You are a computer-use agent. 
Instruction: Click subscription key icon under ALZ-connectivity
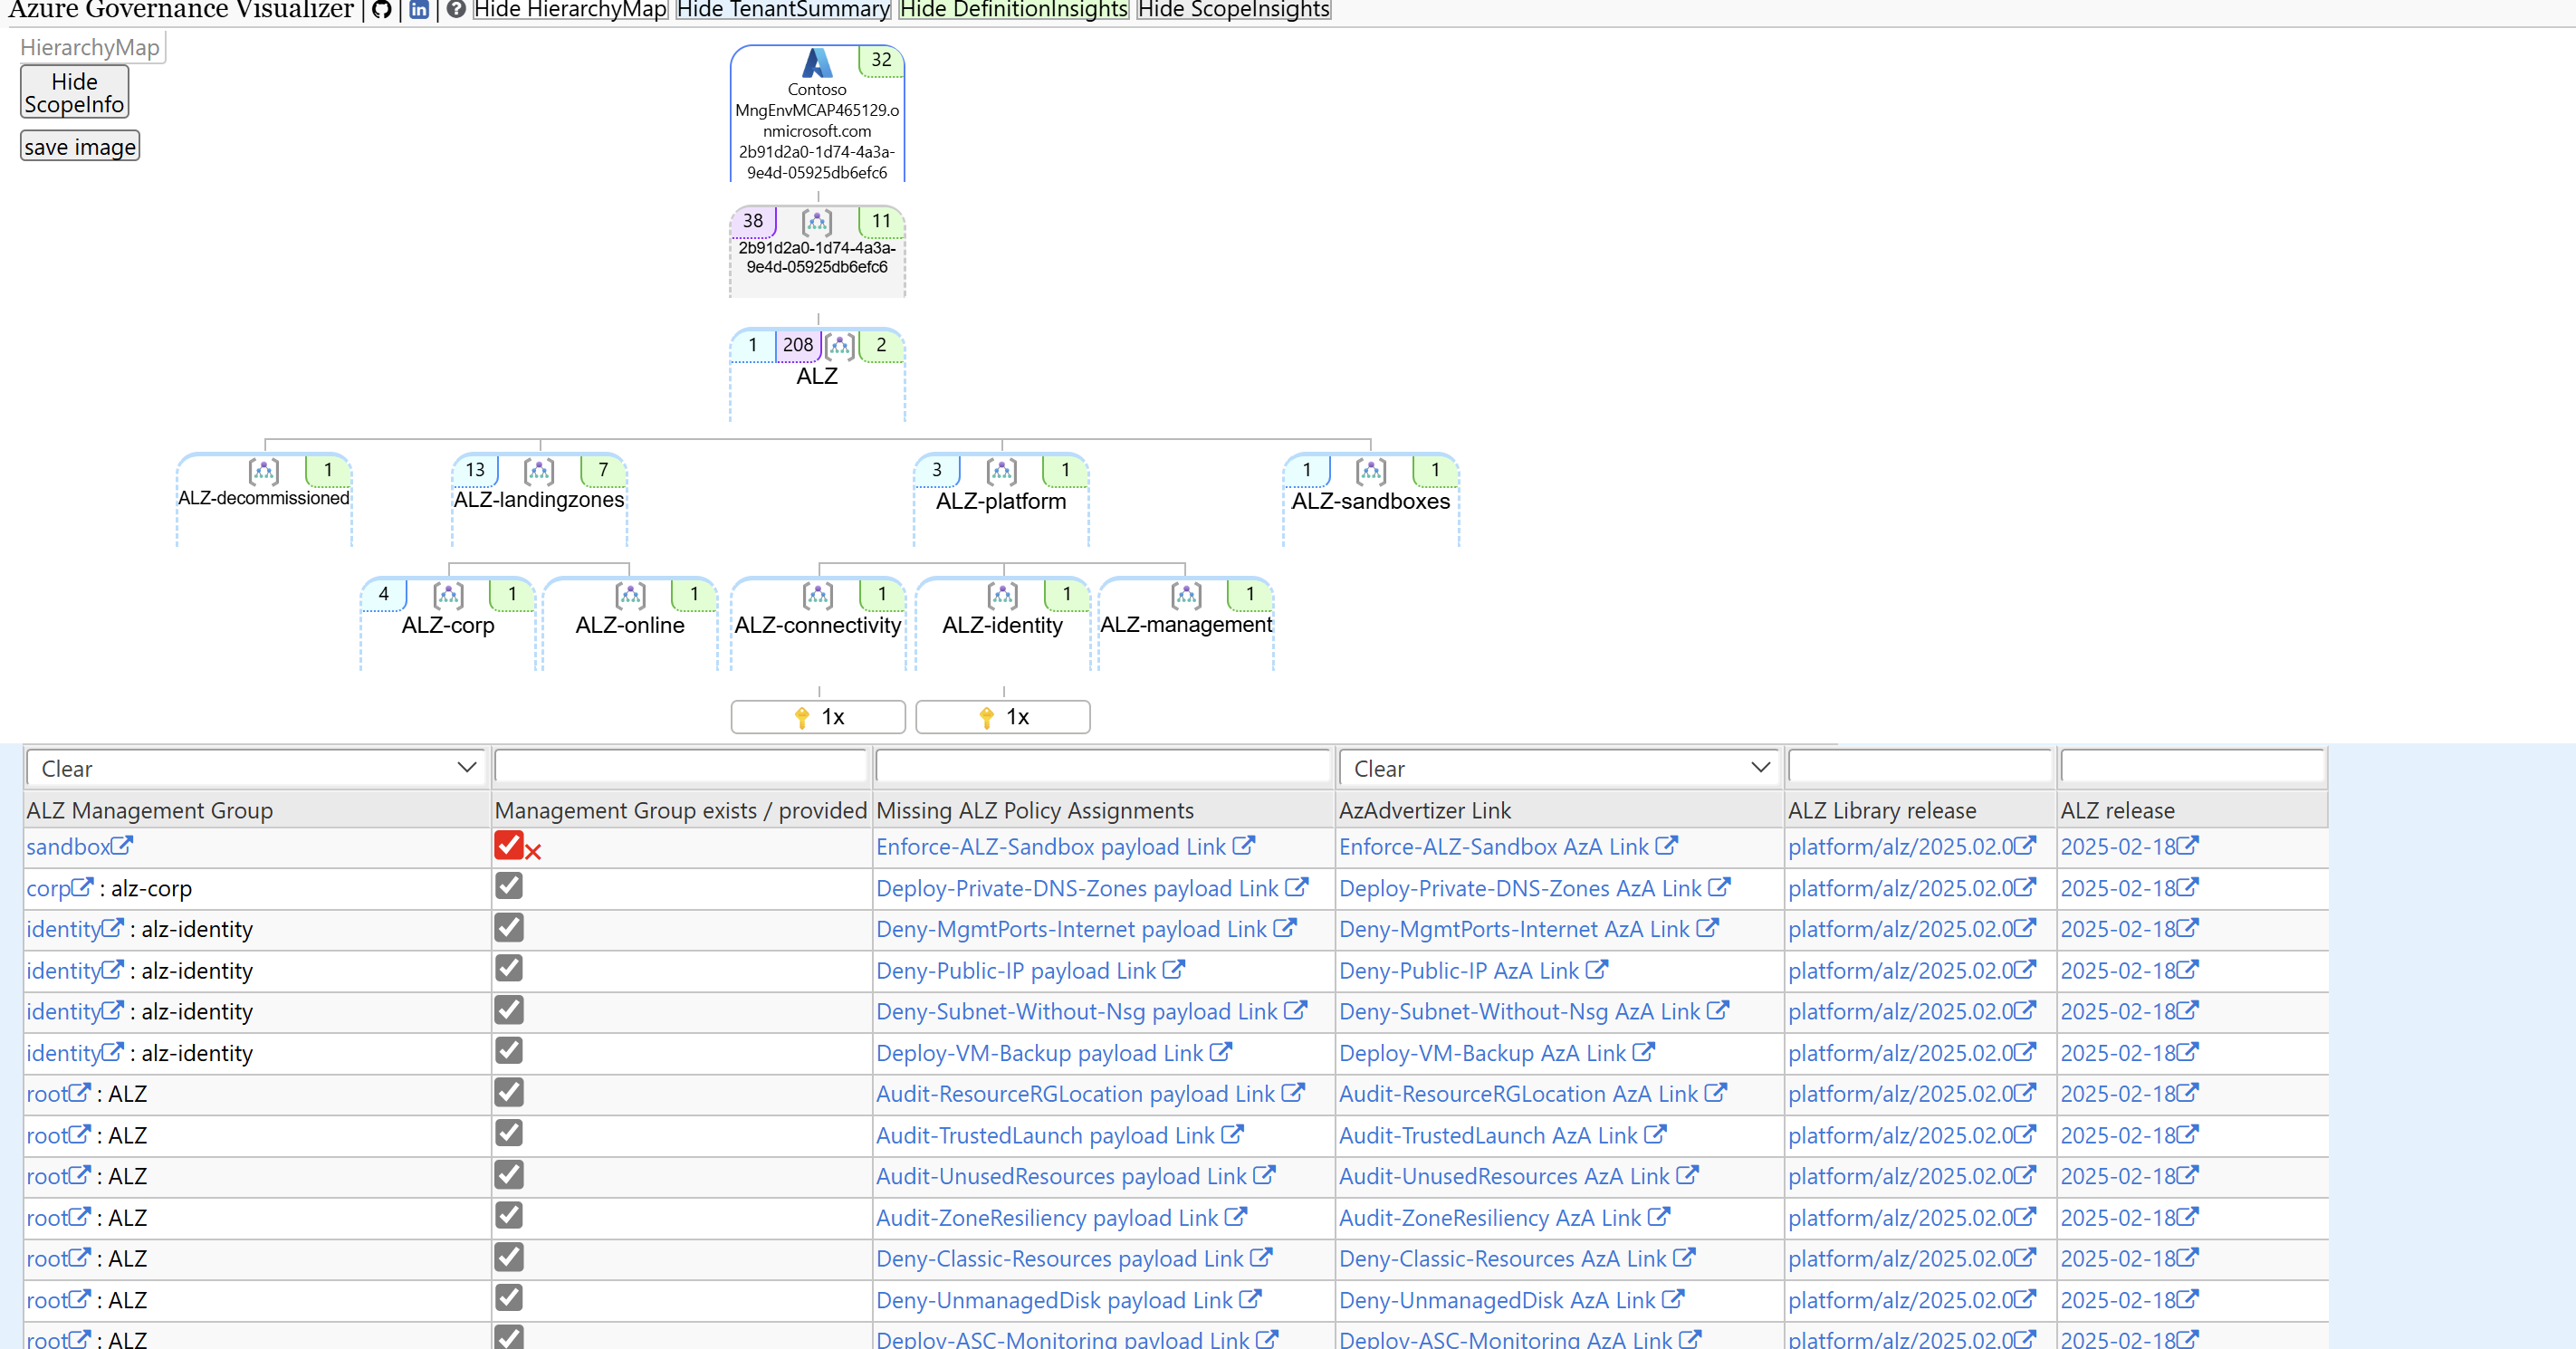tap(801, 717)
